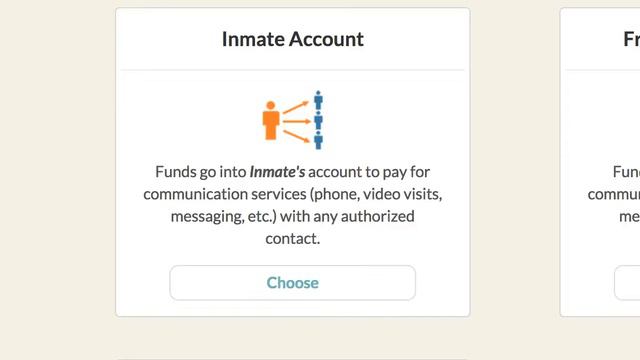Click the word 'authorized' in description

[x=378, y=216]
